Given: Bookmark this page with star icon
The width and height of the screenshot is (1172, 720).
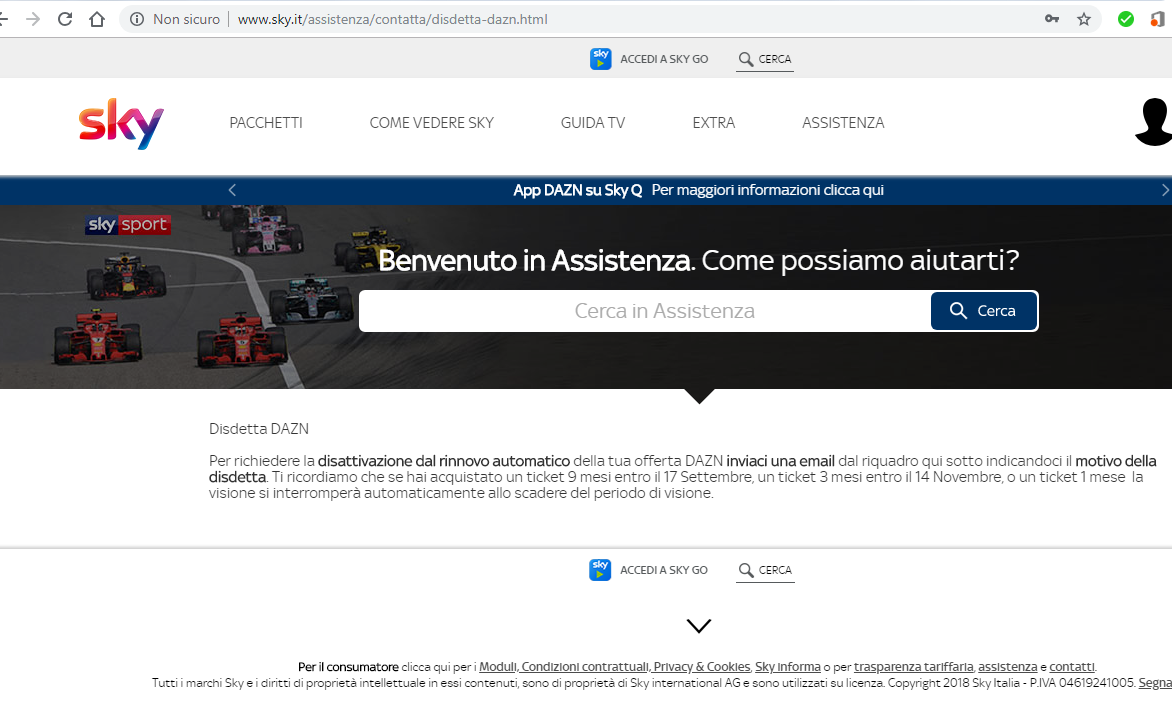Looking at the screenshot, I should click(1084, 19).
